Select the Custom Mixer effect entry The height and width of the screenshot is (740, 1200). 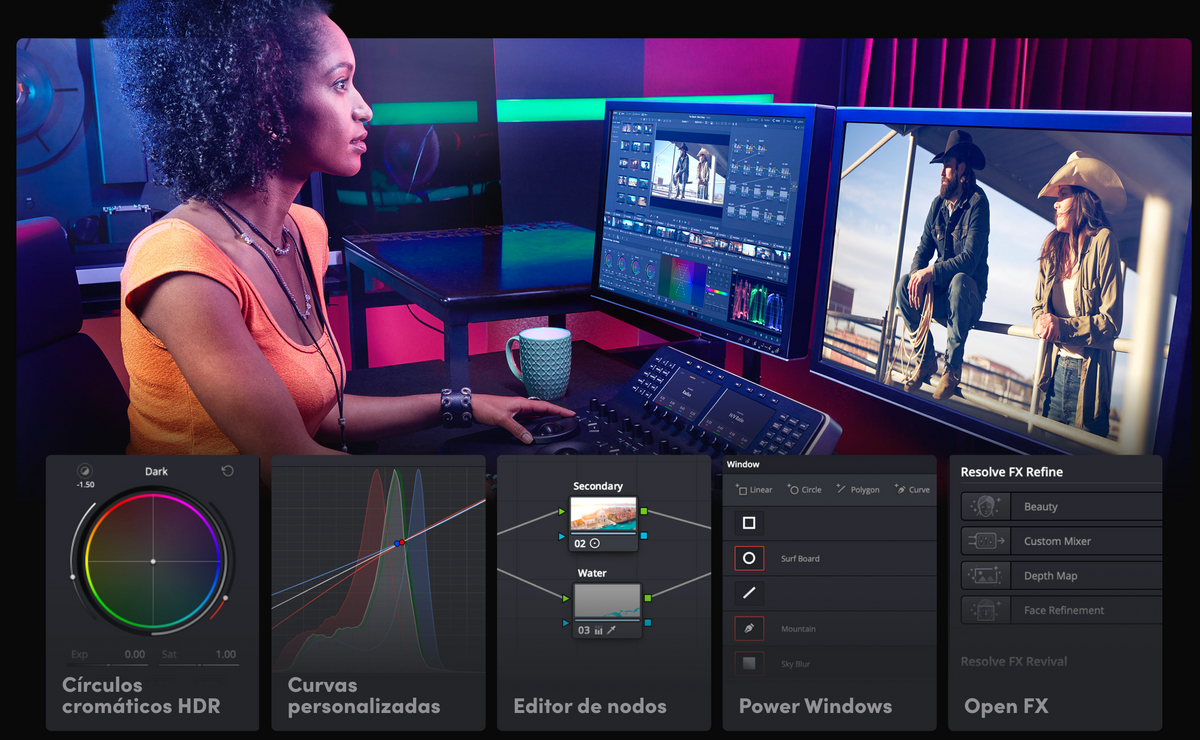(x=1061, y=541)
